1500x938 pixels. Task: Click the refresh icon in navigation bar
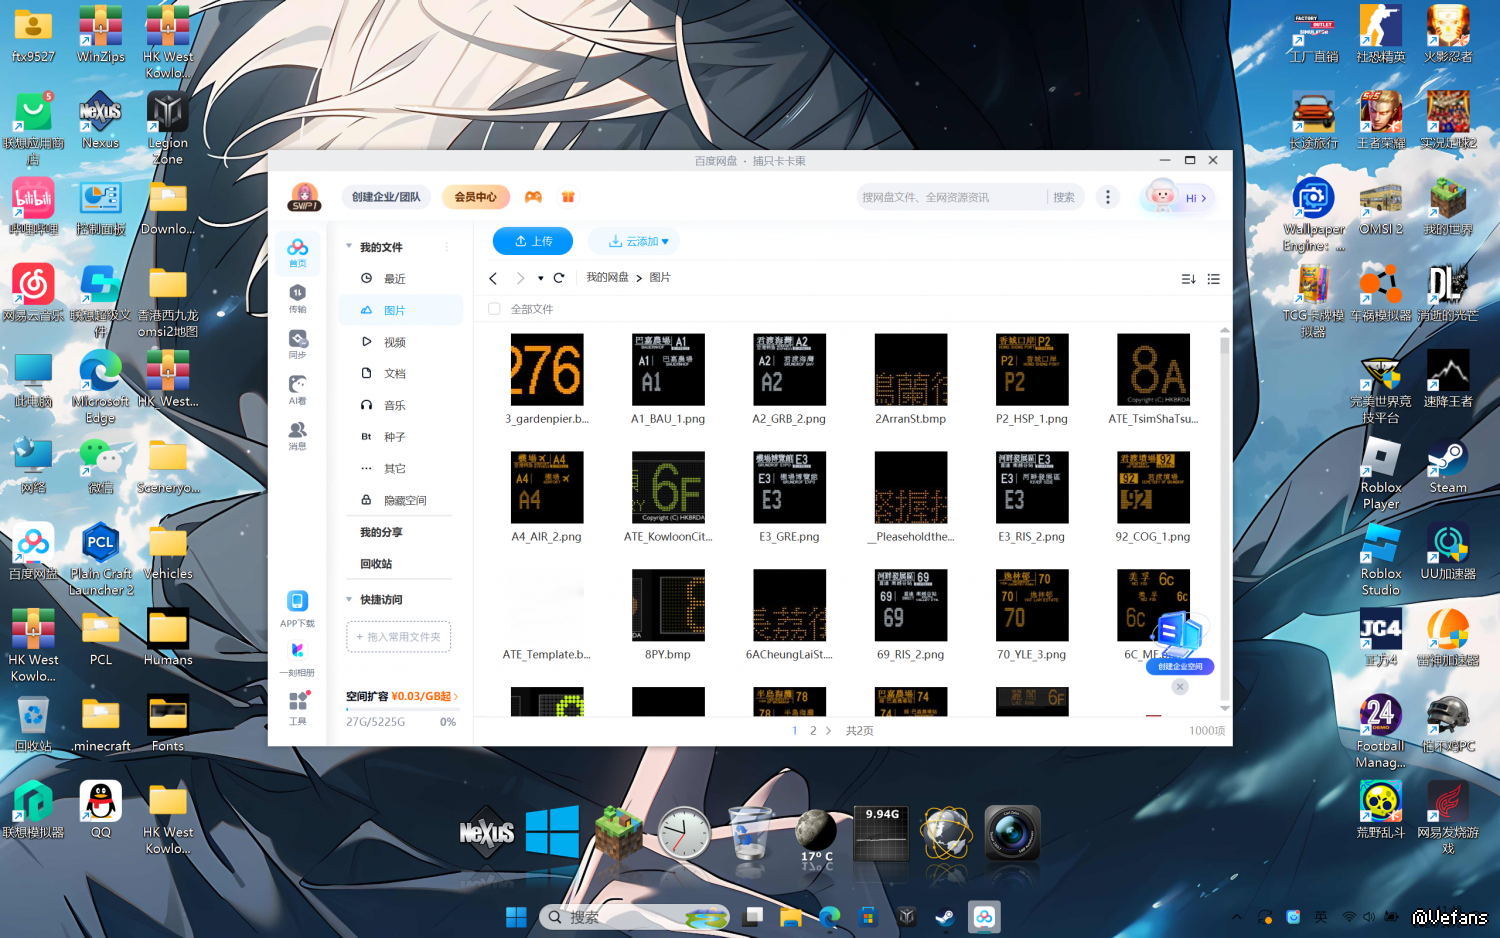[559, 278]
